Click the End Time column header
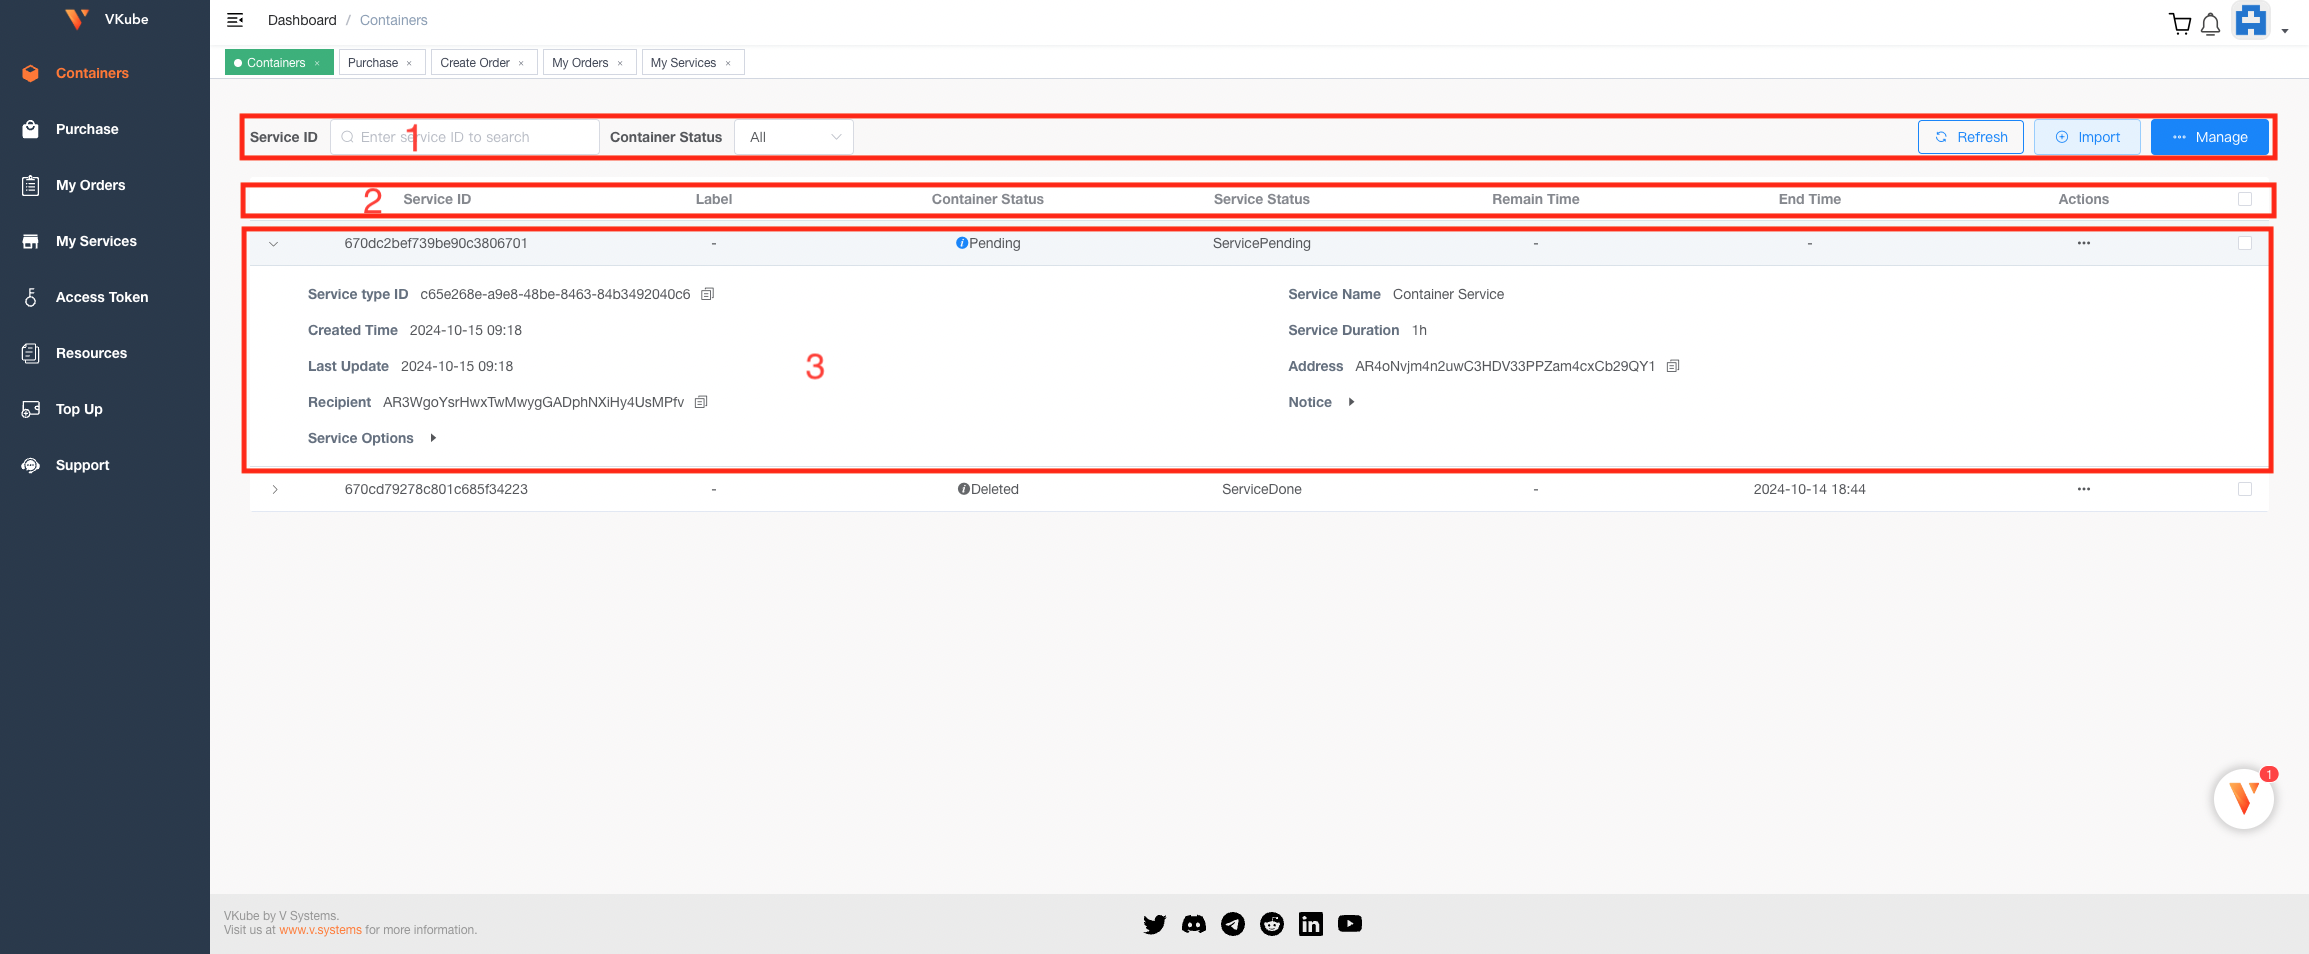Viewport: 2309px width, 954px height. pyautogui.click(x=1809, y=199)
